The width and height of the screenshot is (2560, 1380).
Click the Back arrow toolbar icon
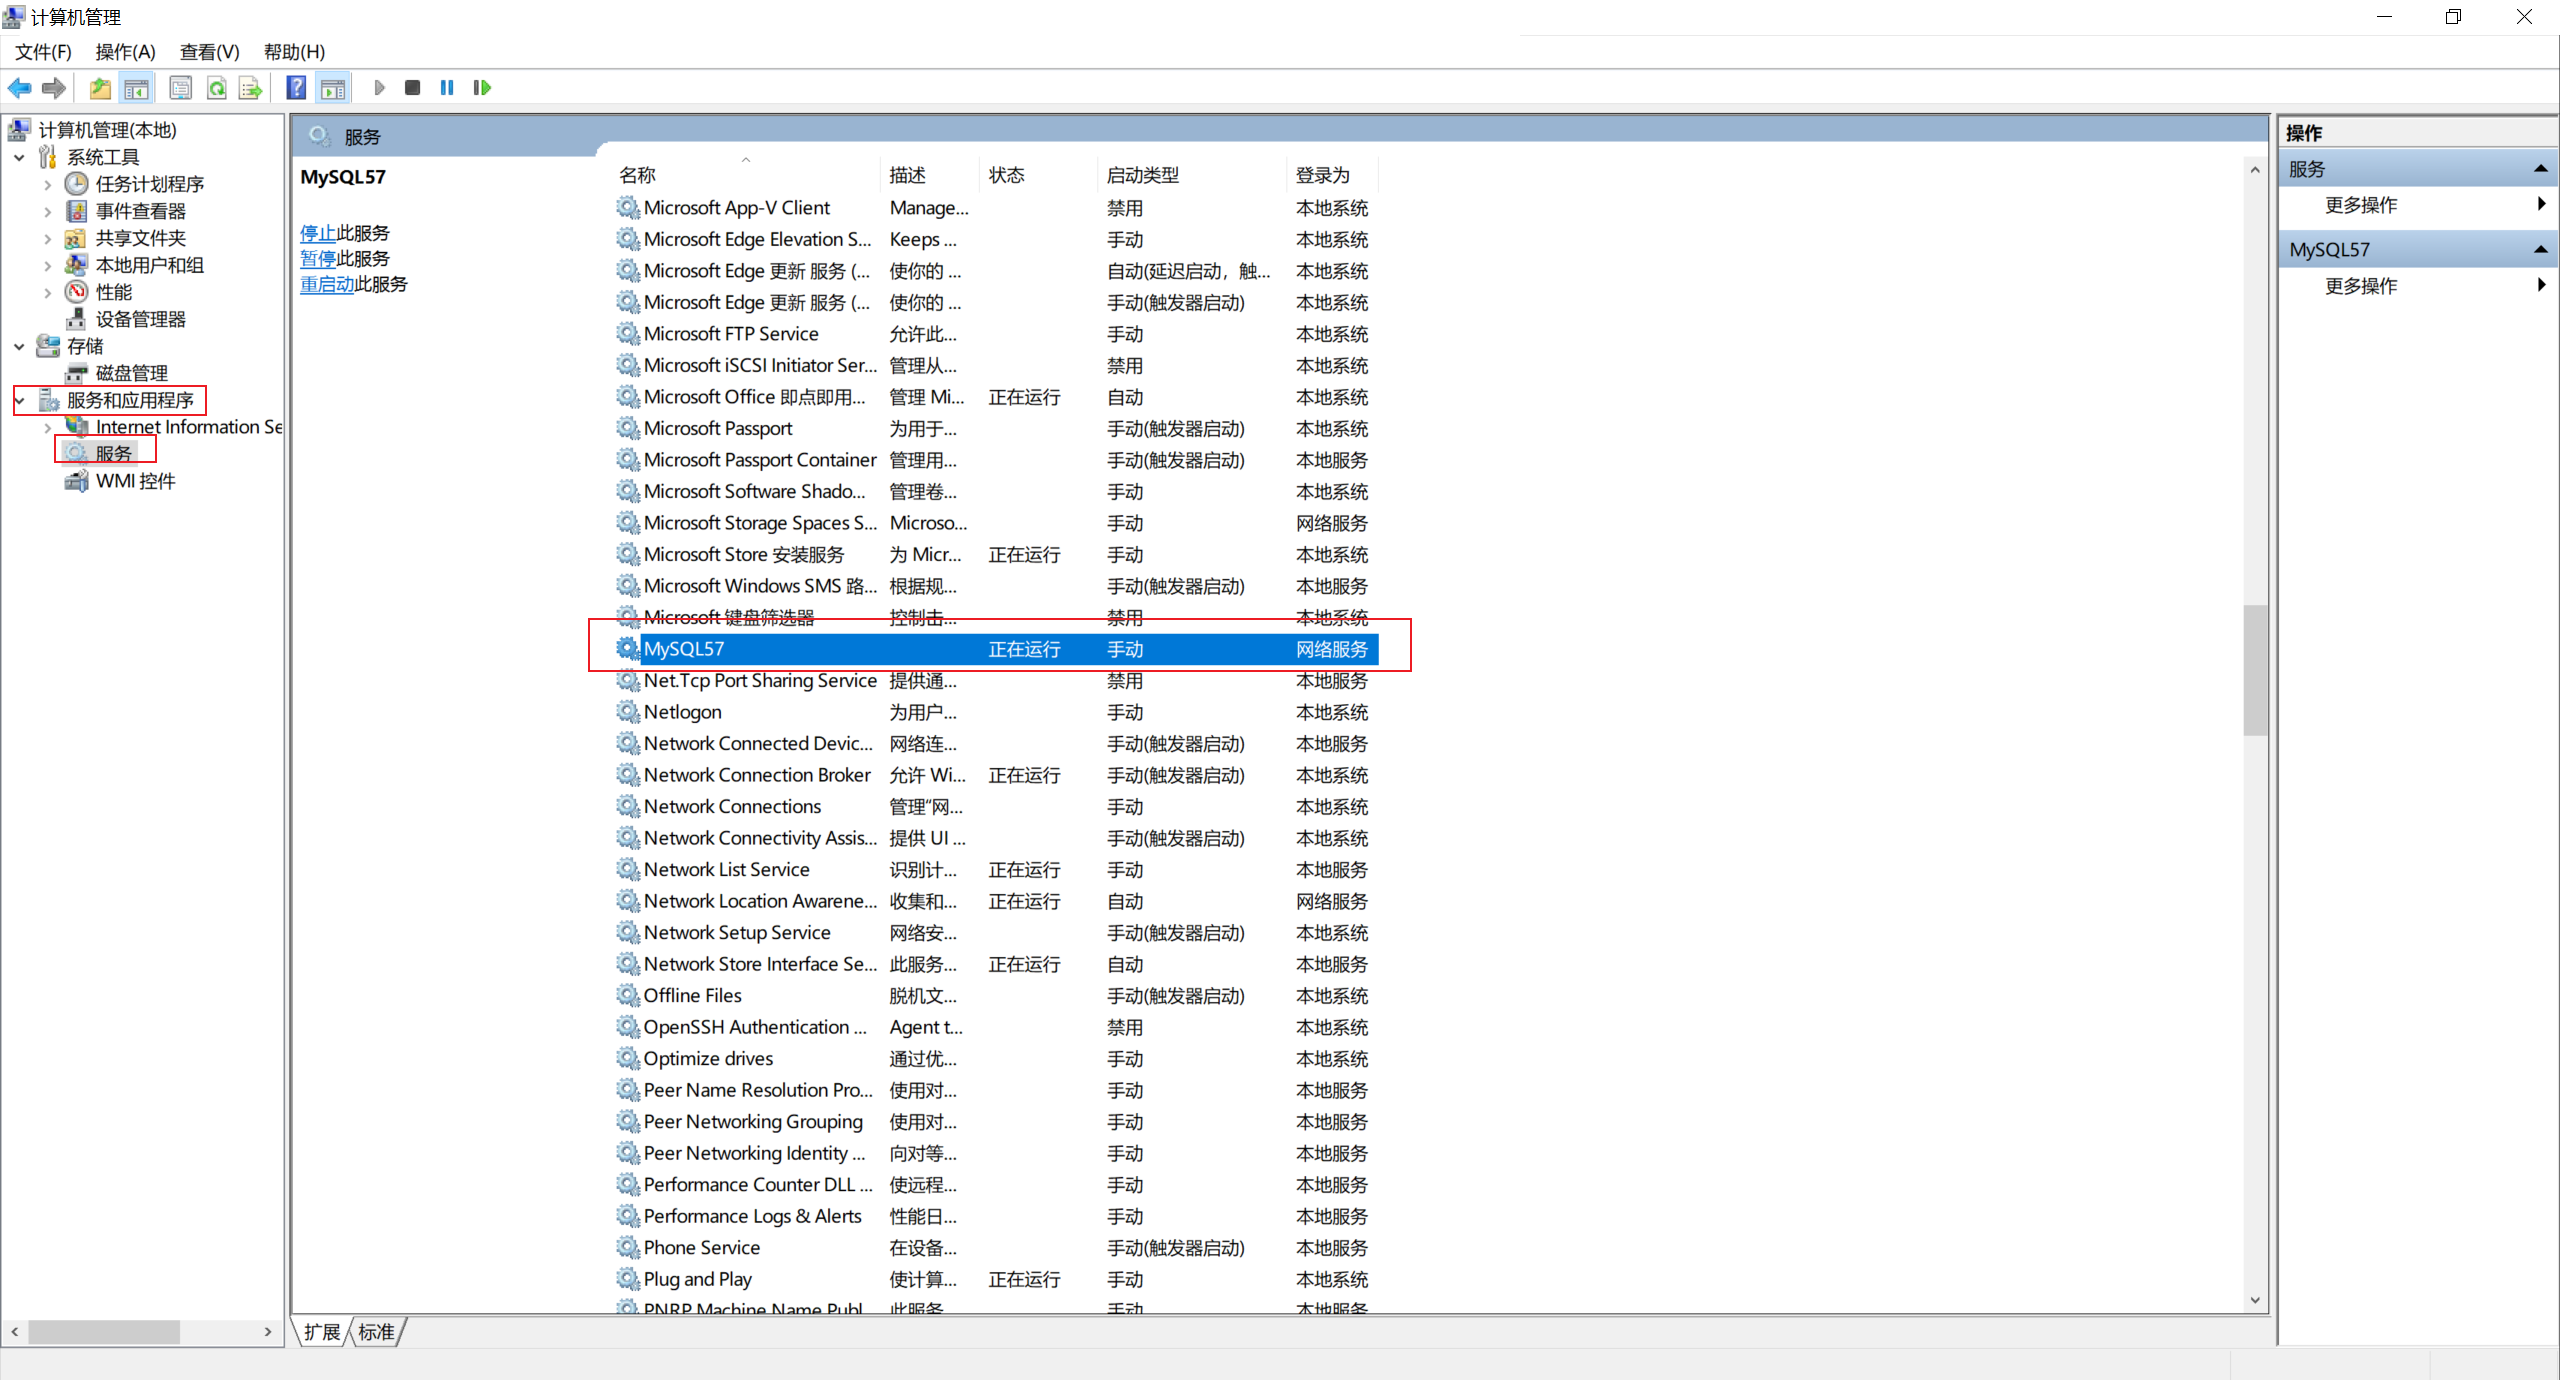coord(19,88)
